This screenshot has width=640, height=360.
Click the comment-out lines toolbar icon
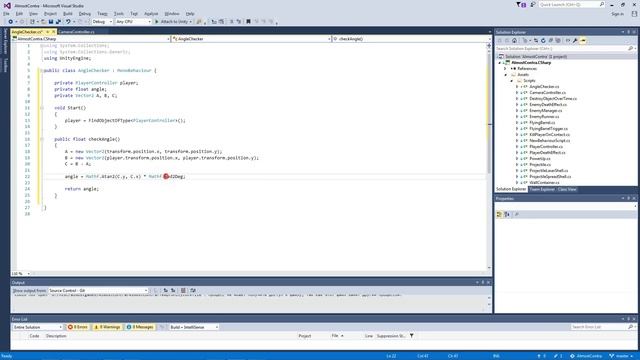click(x=231, y=22)
